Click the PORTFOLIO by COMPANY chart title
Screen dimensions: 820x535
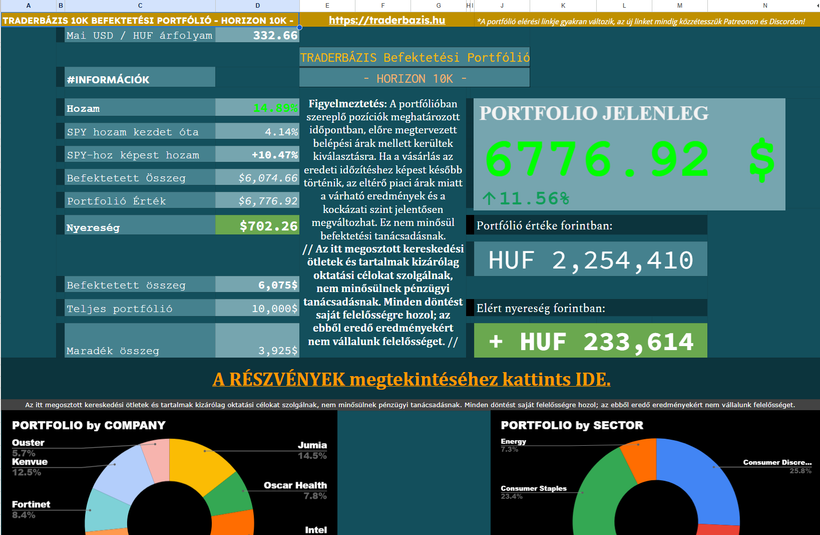click(x=88, y=425)
